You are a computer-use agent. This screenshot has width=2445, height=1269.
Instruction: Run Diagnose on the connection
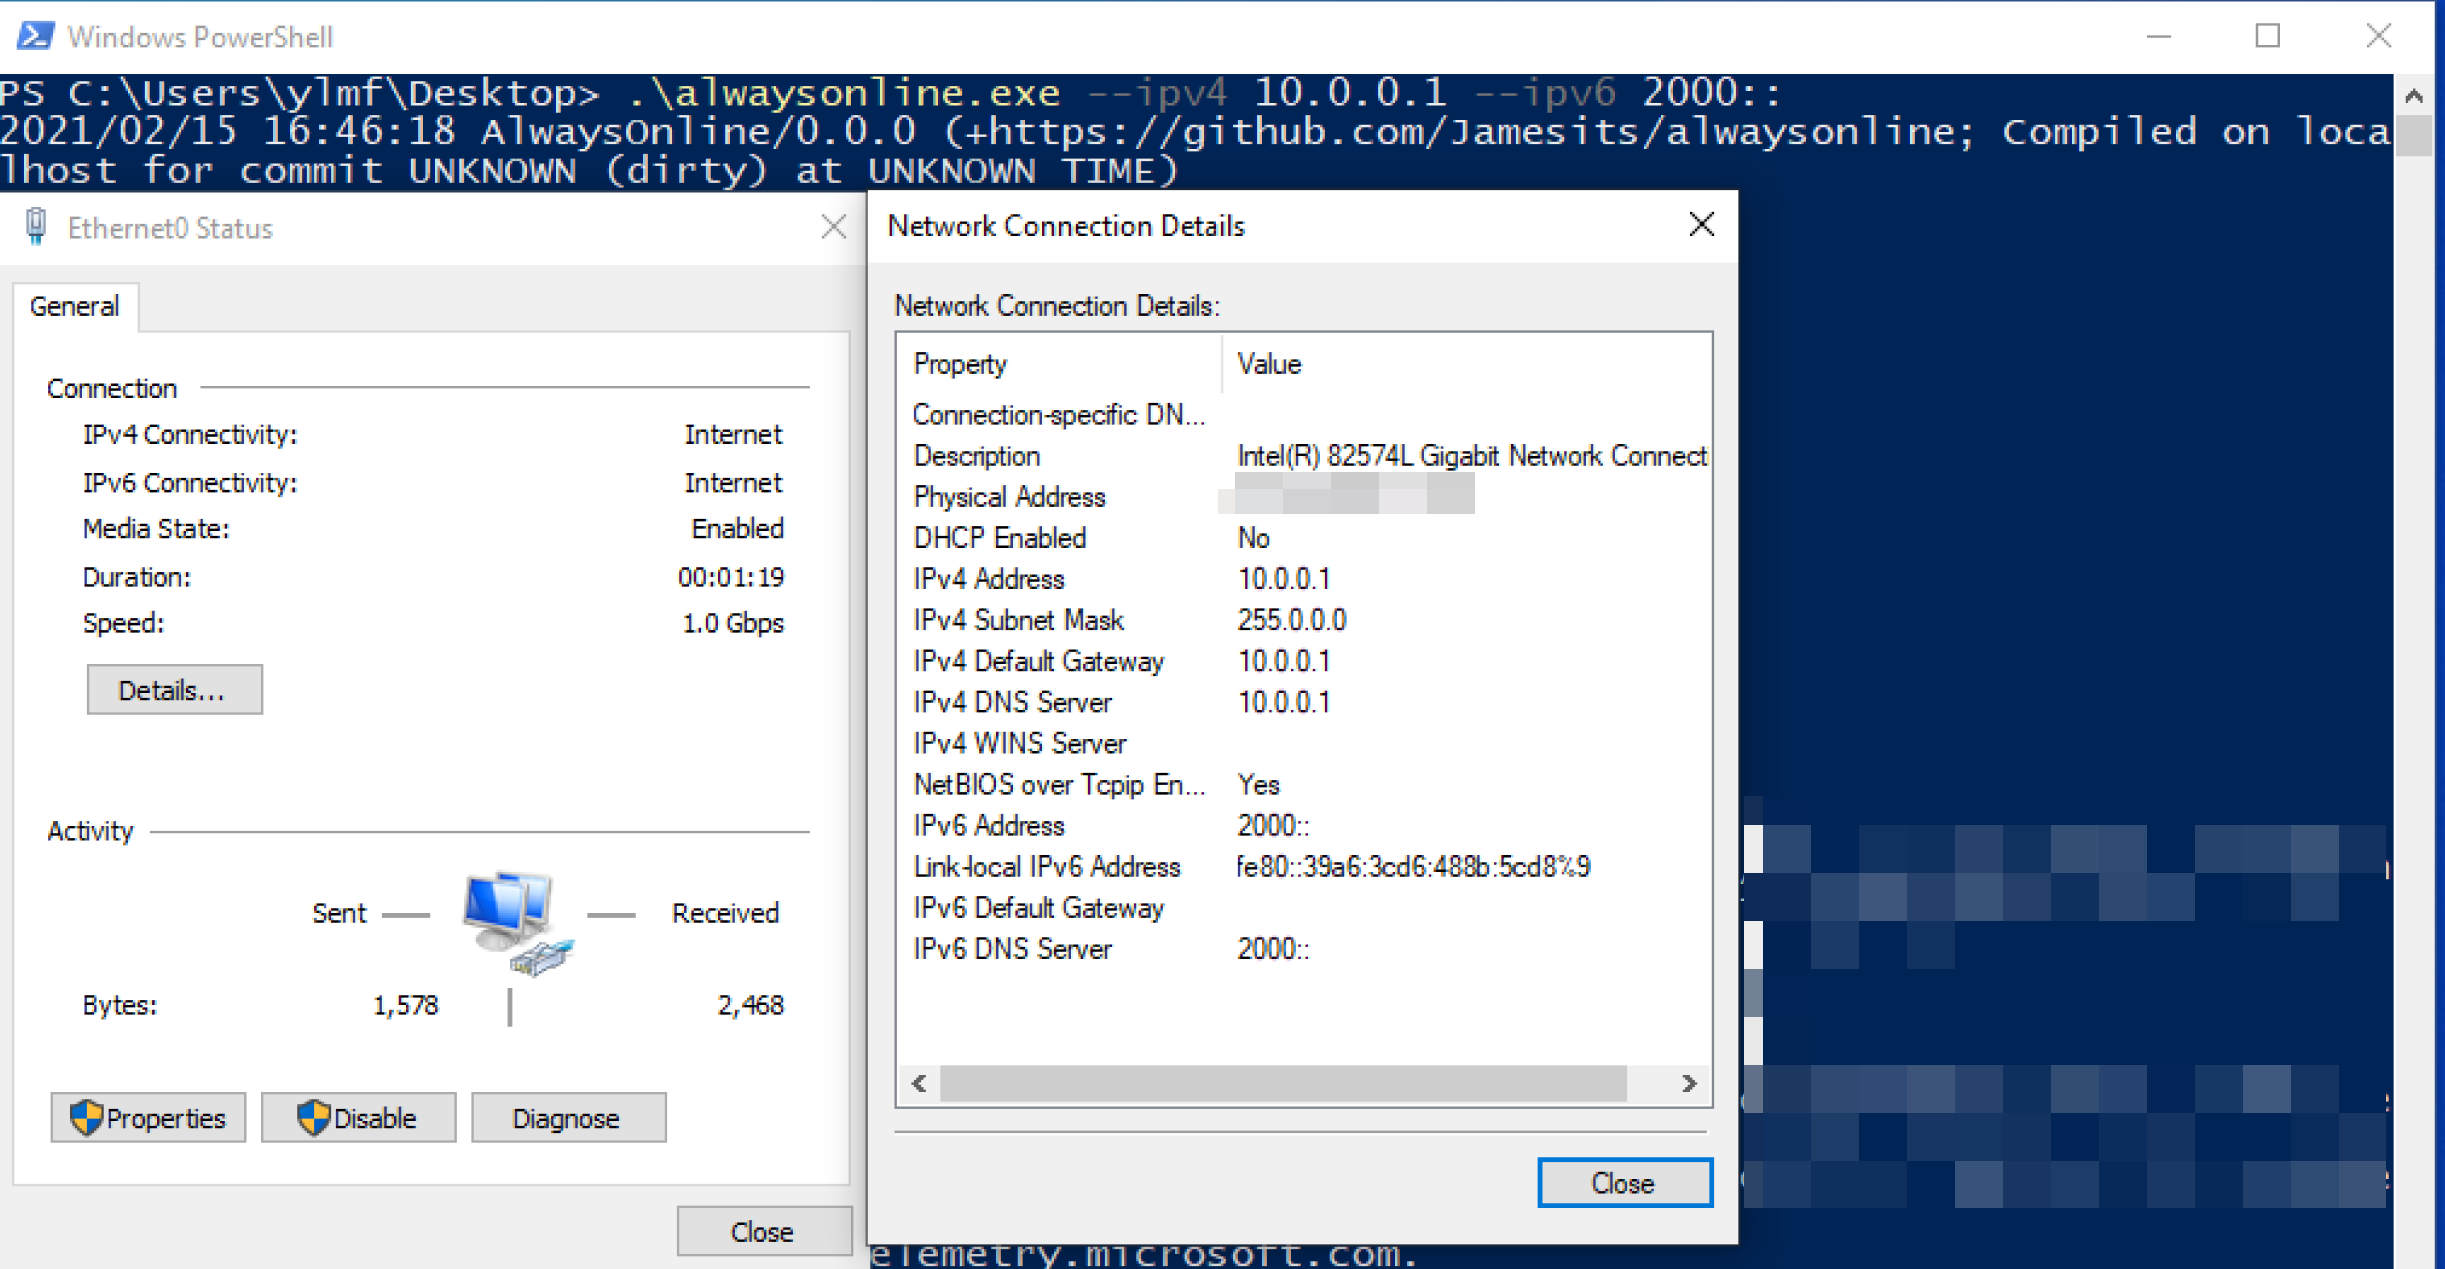568,1117
